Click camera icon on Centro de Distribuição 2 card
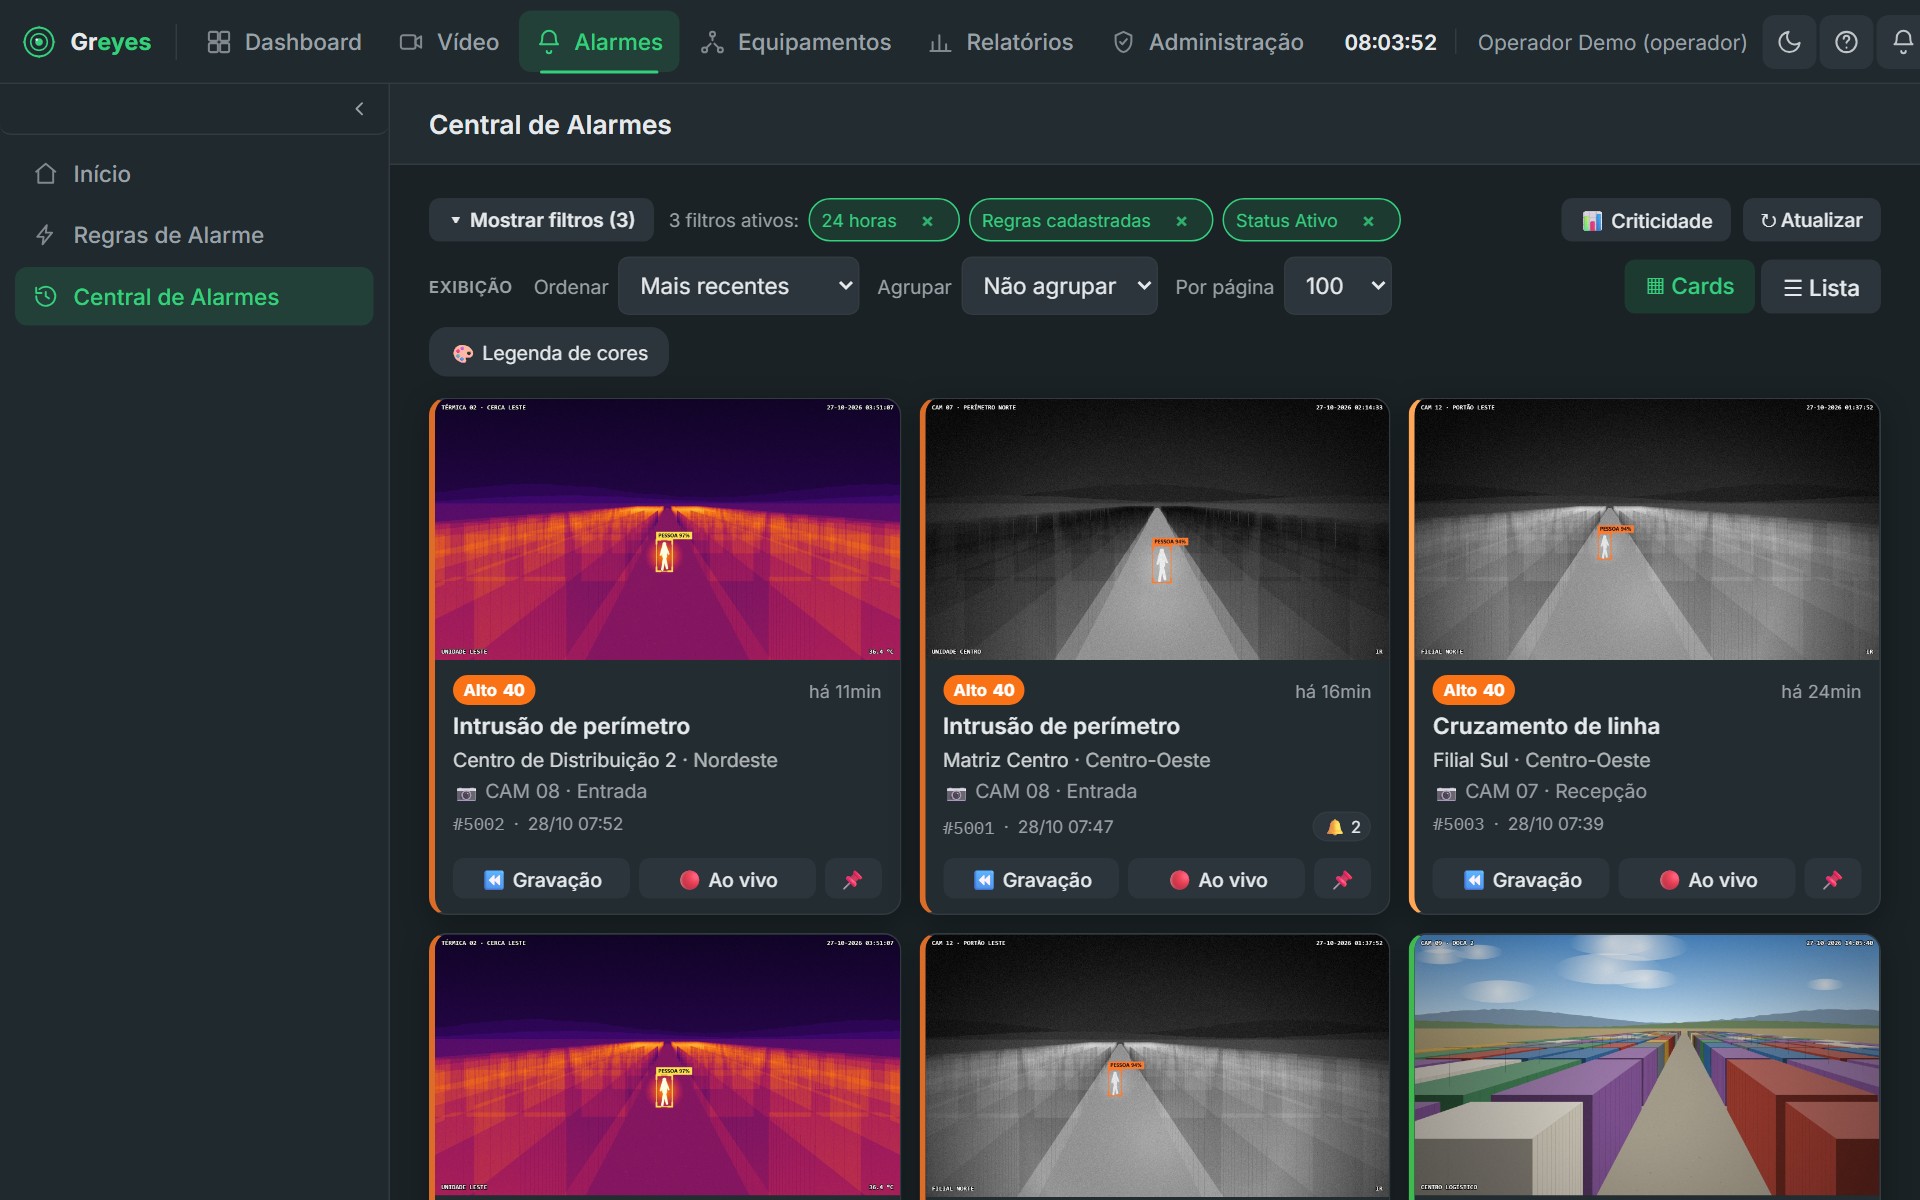This screenshot has width=1920, height=1200. coord(466,793)
